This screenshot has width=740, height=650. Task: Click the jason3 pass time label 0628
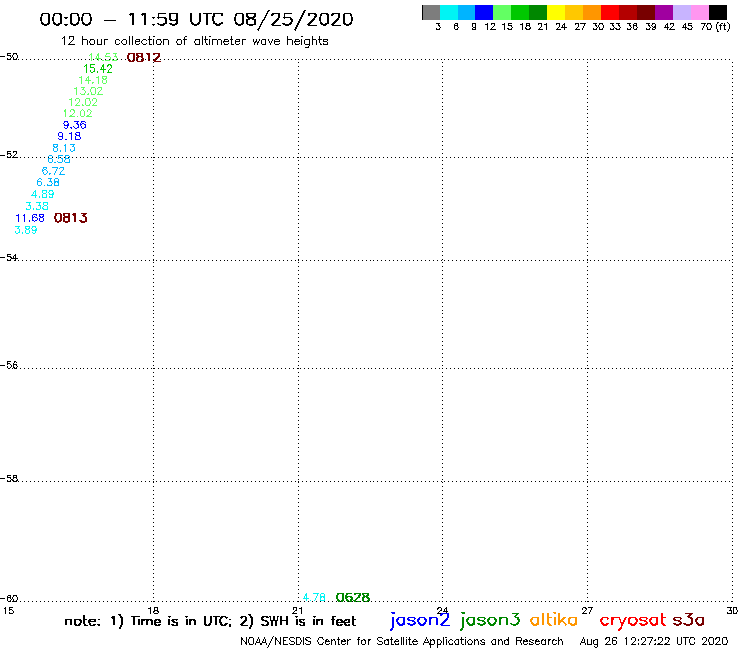[x=353, y=598]
